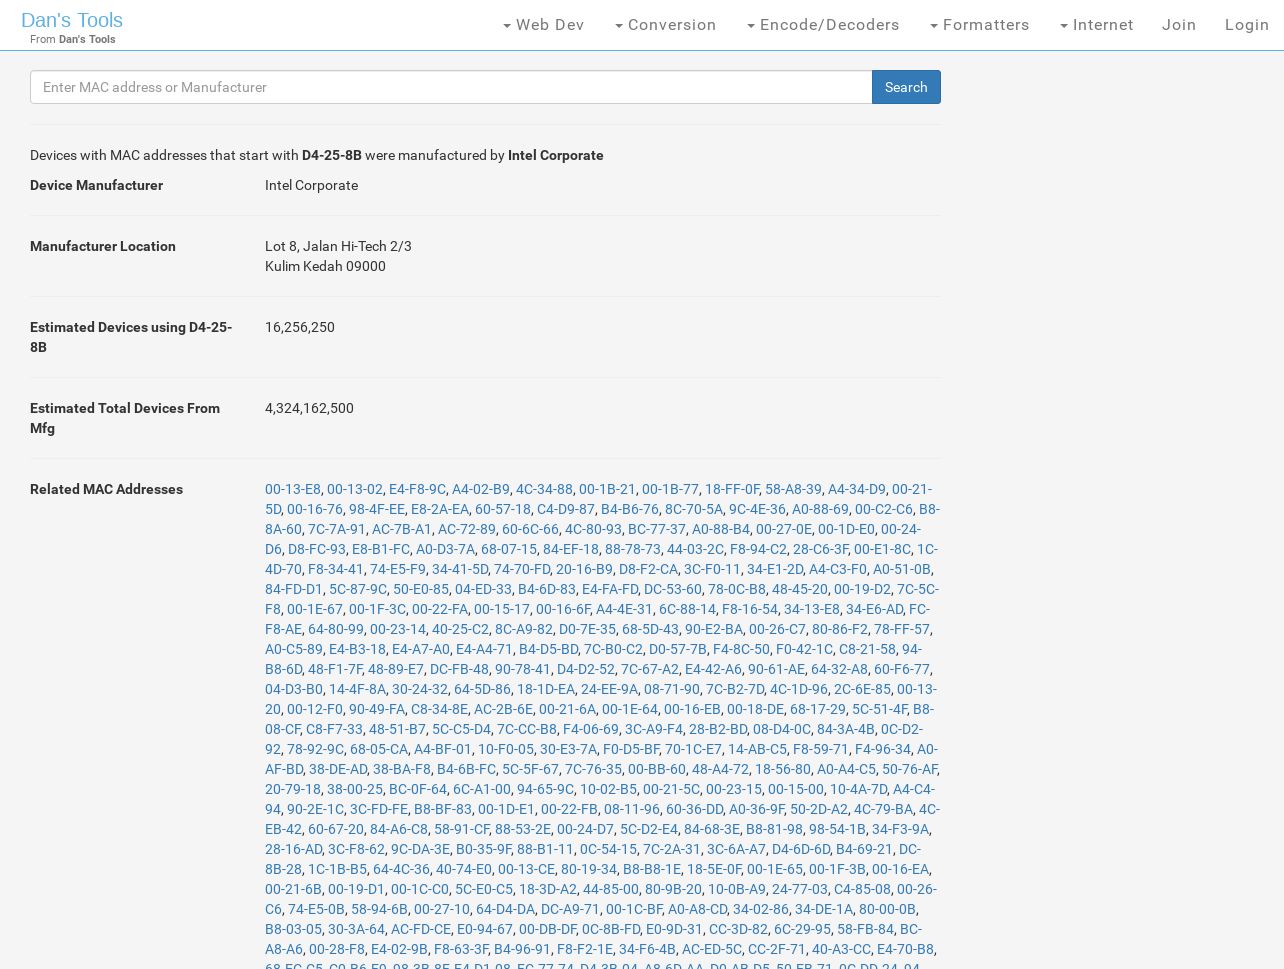The height and width of the screenshot is (969, 1284).
Task: Open related MAC address 00-1D-E0
Action: [846, 529]
